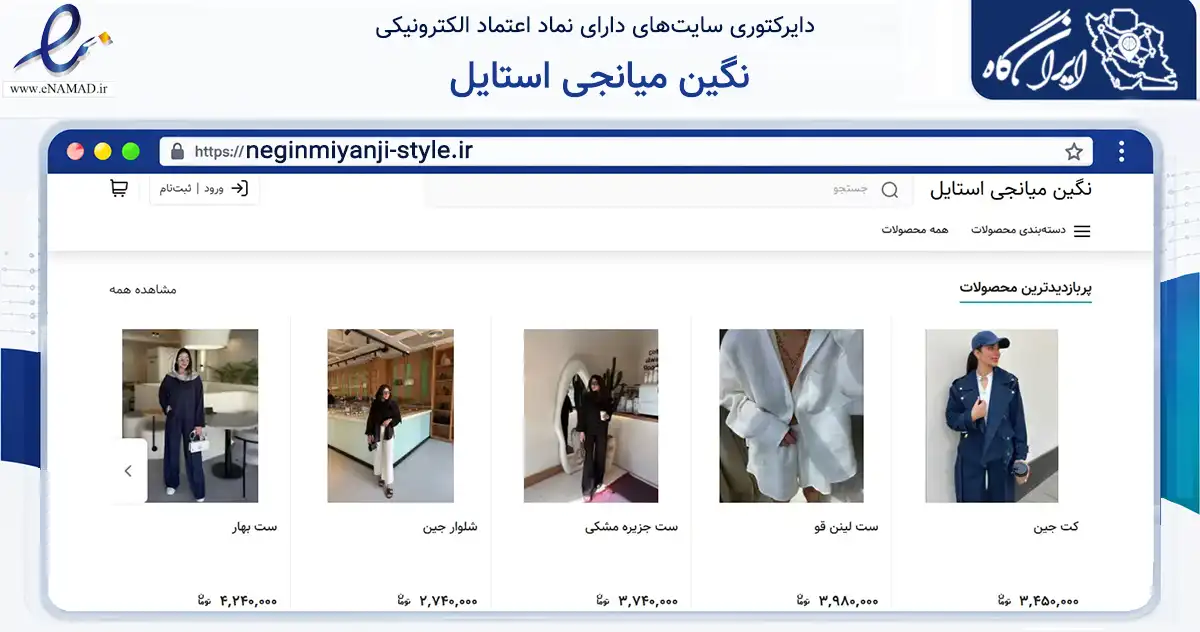Focus the جستجو search field
The height and width of the screenshot is (632, 1200).
click(x=668, y=189)
